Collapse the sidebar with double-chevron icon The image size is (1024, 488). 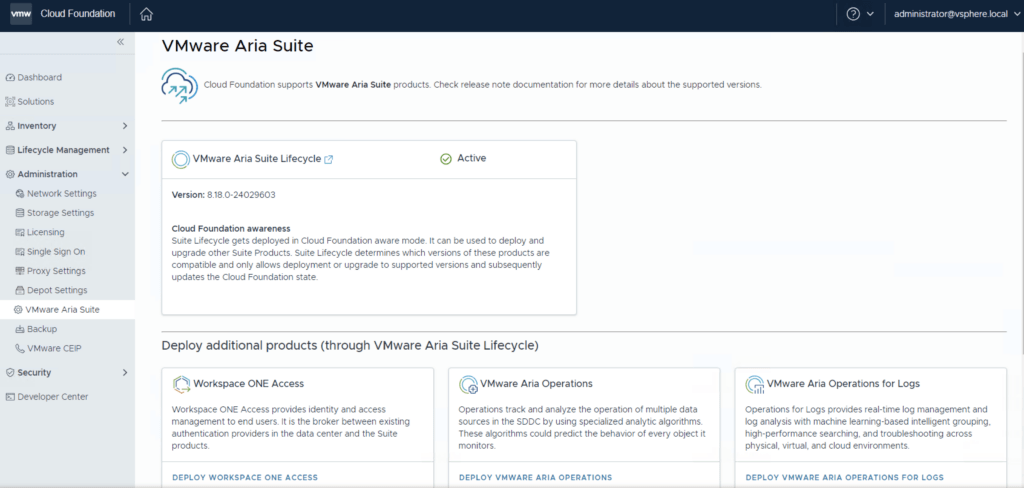tap(120, 42)
